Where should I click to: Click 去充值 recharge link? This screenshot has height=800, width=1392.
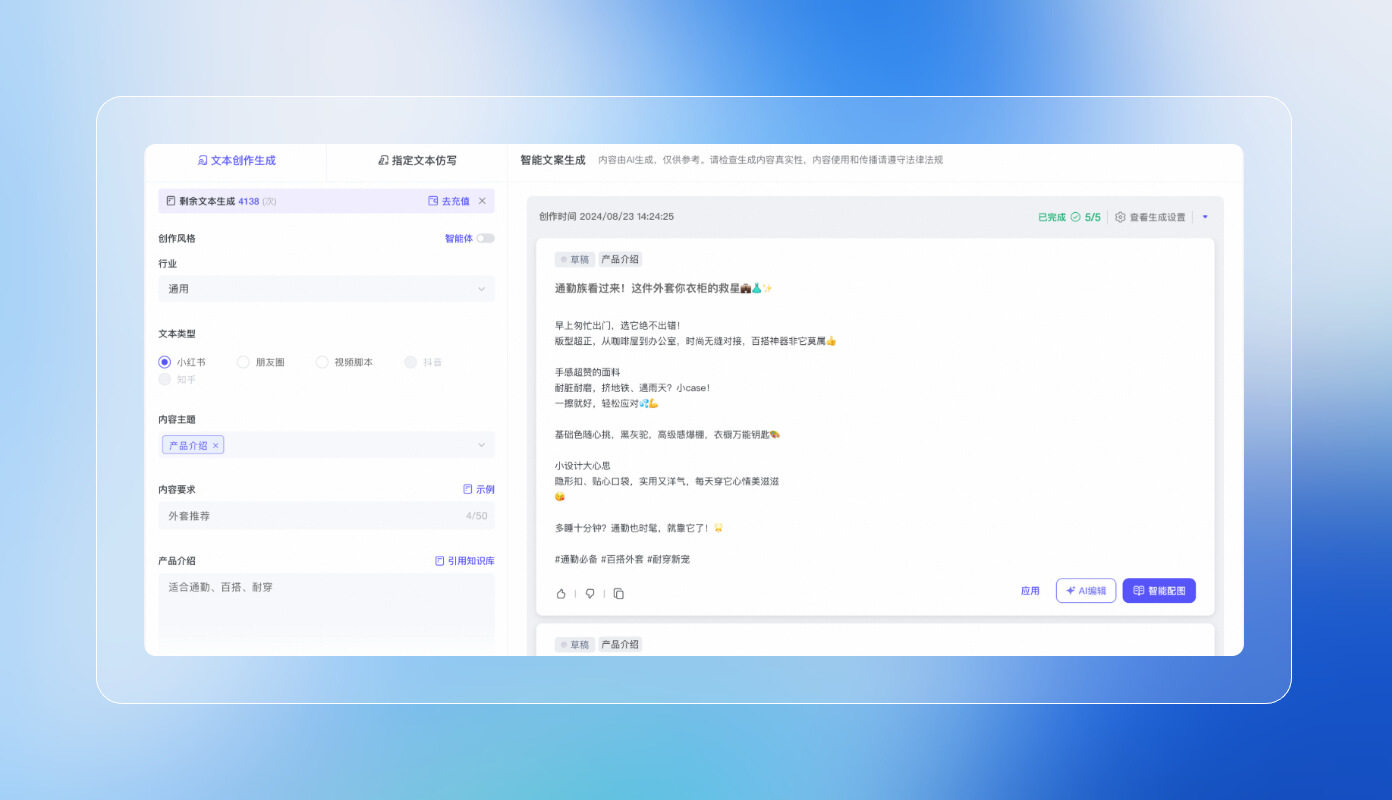point(448,201)
